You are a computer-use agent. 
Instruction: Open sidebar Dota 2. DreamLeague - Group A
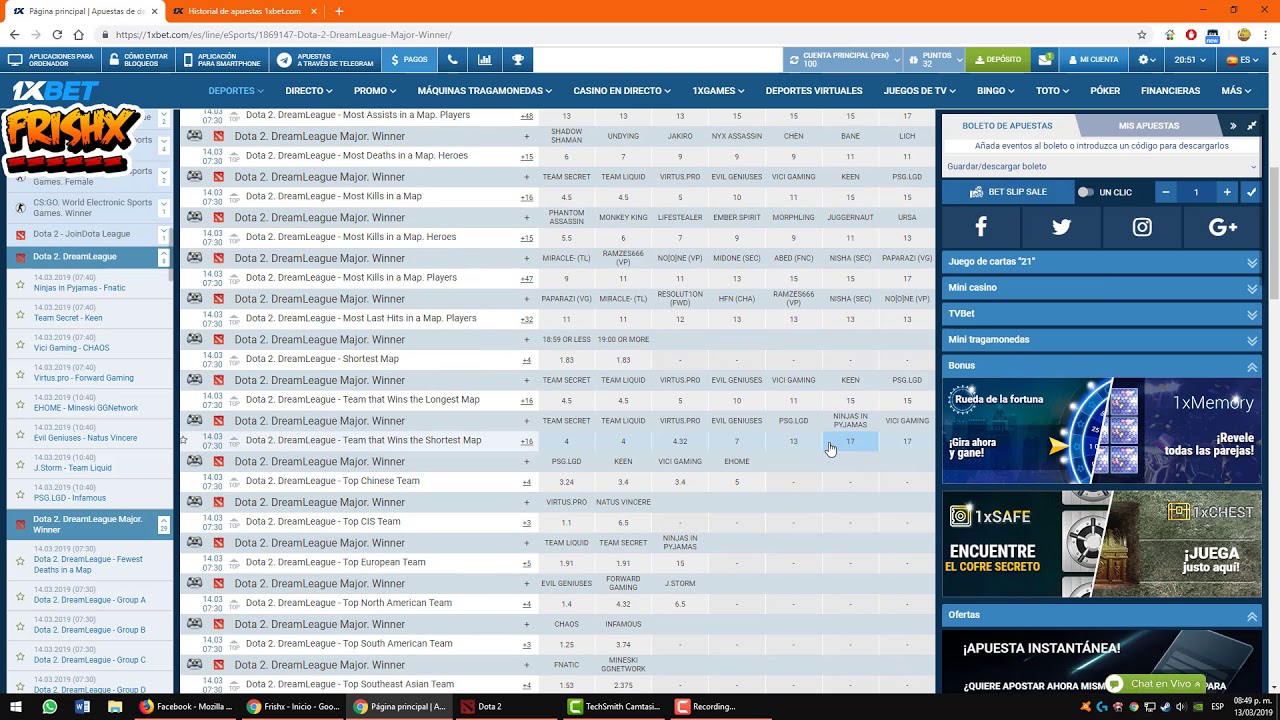tap(89, 600)
